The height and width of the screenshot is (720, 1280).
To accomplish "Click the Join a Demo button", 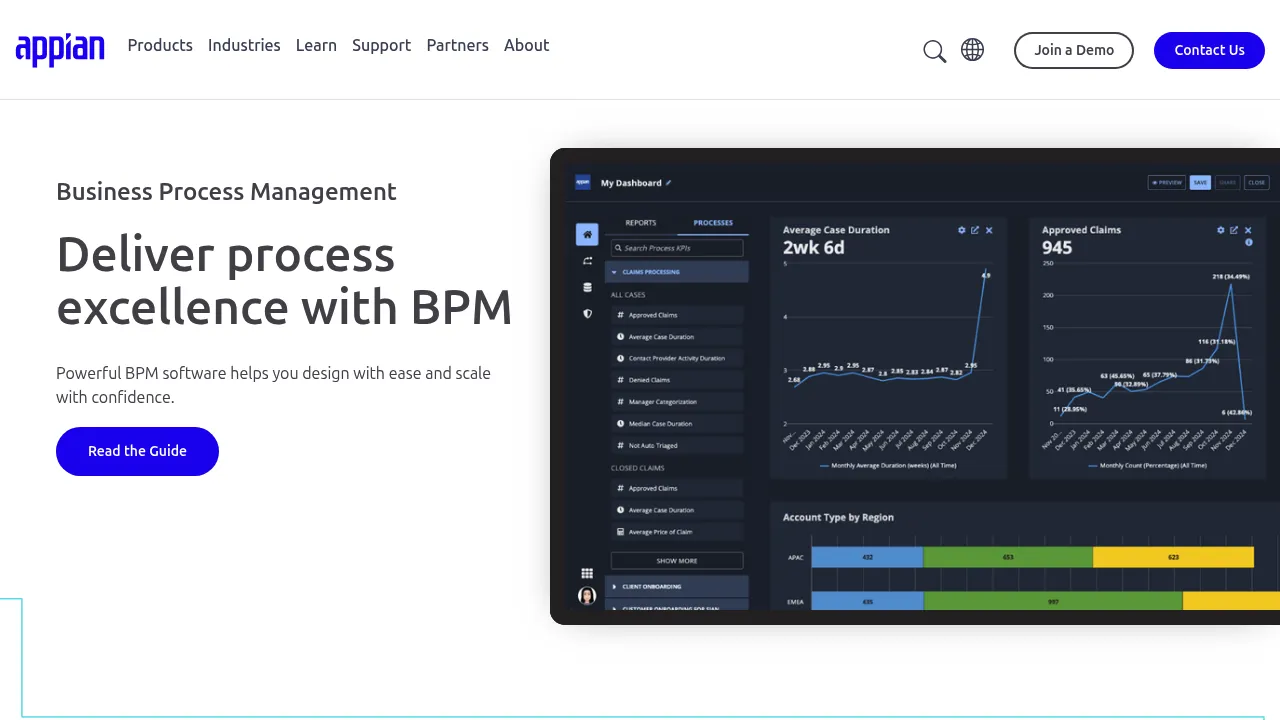I will coord(1074,50).
